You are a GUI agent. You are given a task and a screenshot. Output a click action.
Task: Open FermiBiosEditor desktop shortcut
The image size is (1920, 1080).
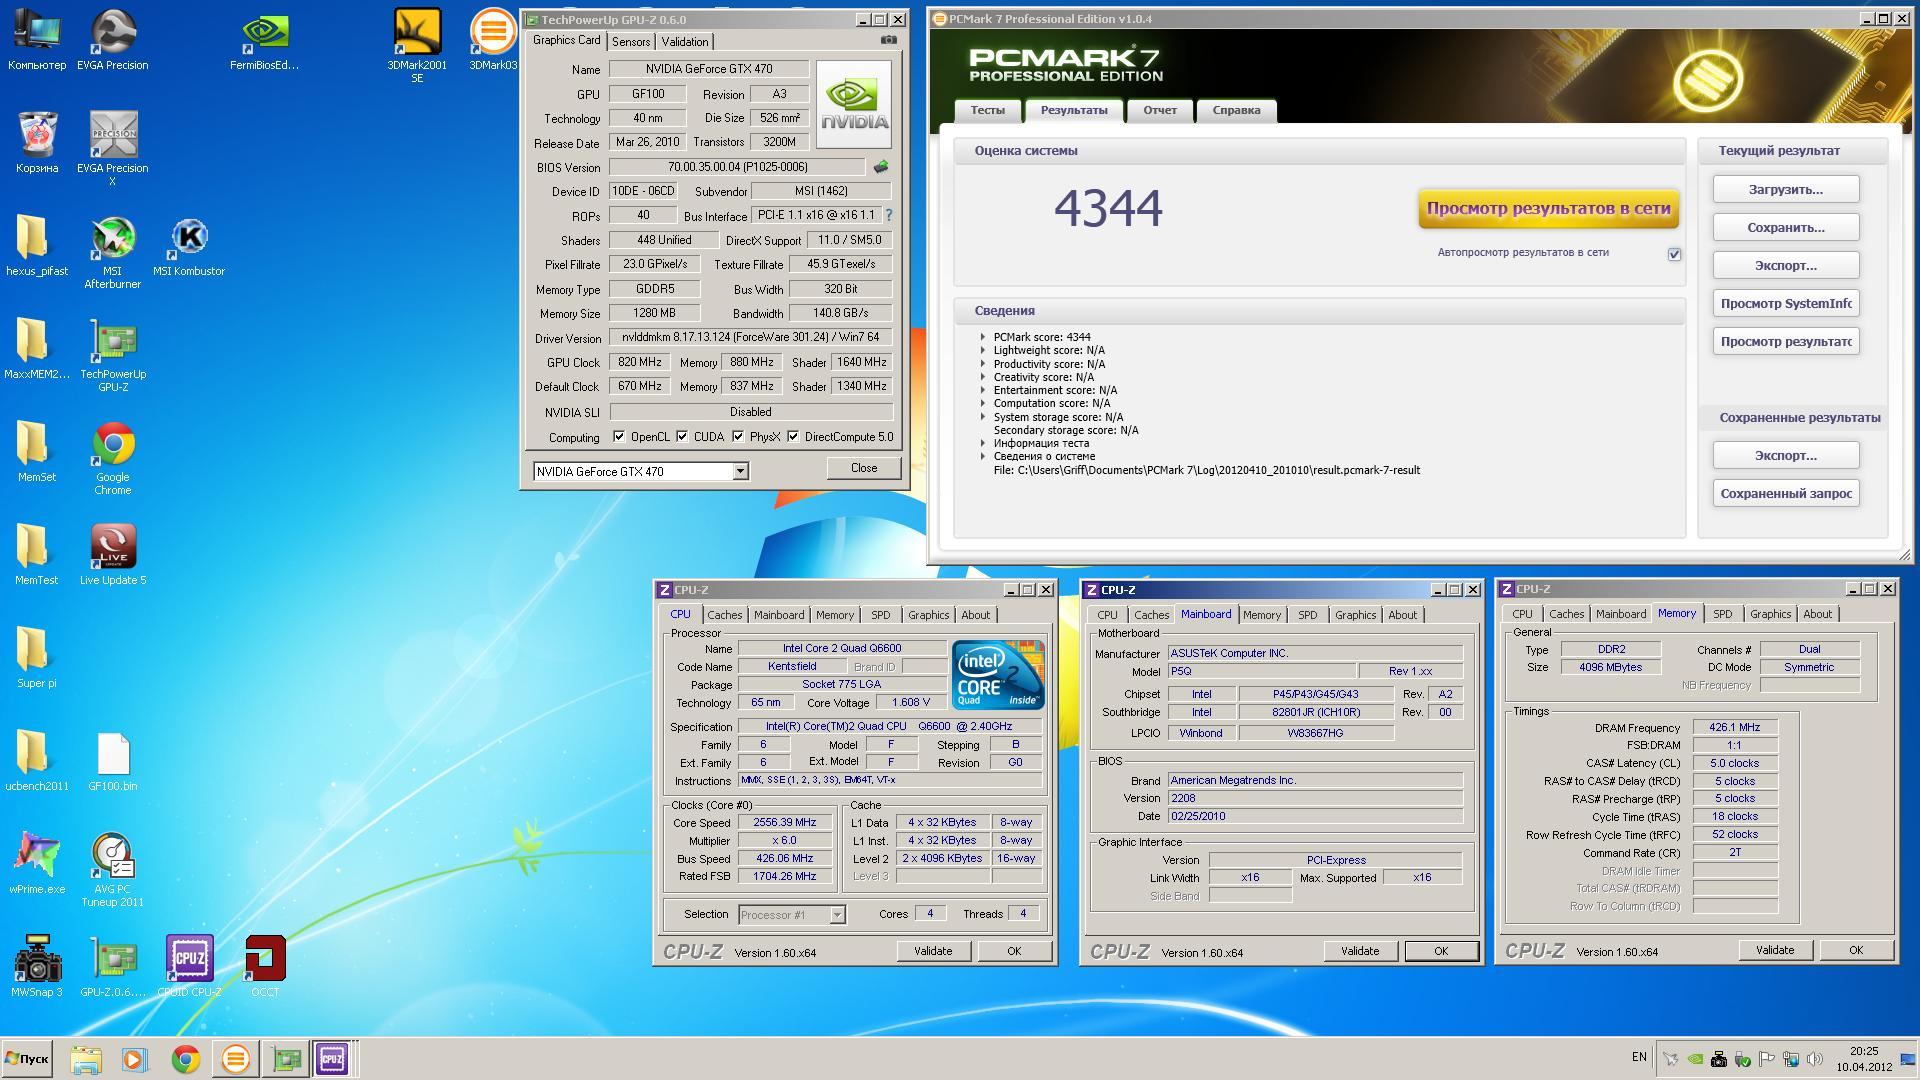[x=264, y=40]
